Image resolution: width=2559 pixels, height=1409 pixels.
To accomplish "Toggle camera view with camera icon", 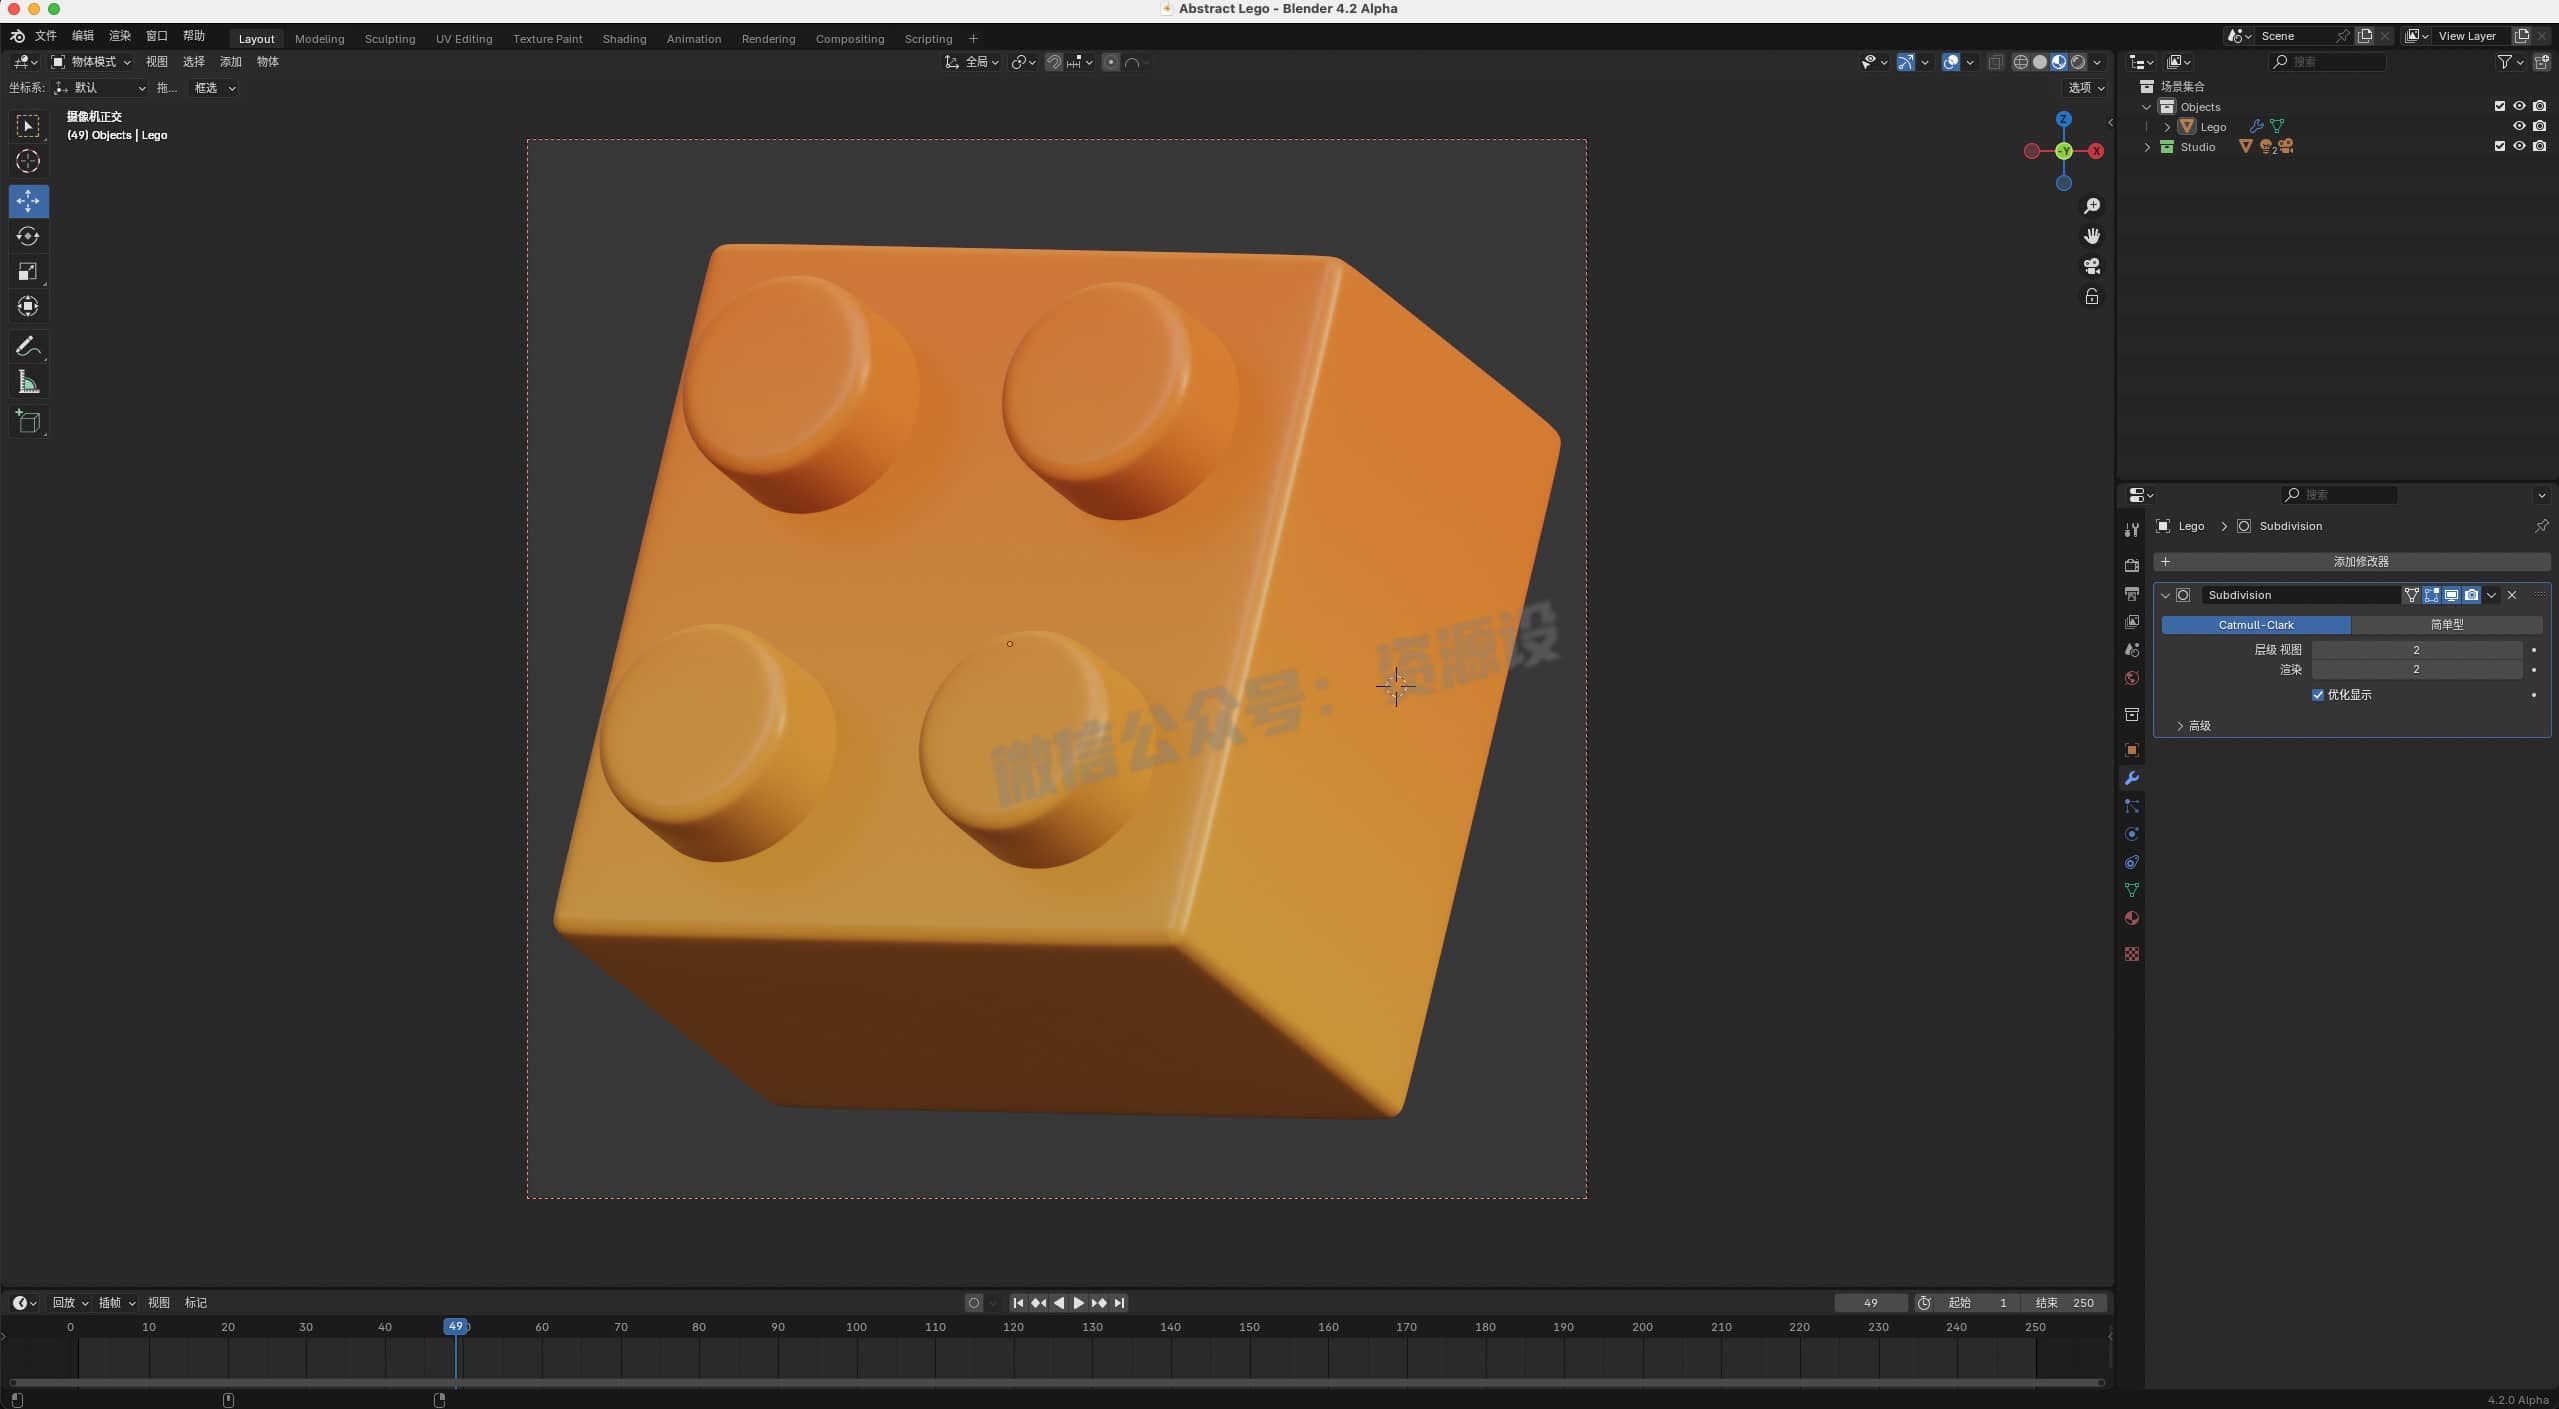I will point(2091,266).
